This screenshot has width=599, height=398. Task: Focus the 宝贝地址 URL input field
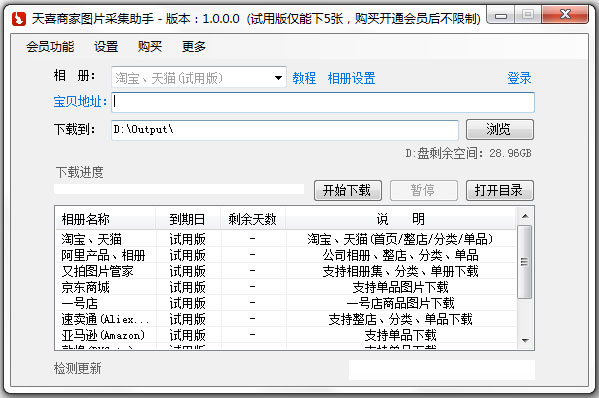point(323,102)
